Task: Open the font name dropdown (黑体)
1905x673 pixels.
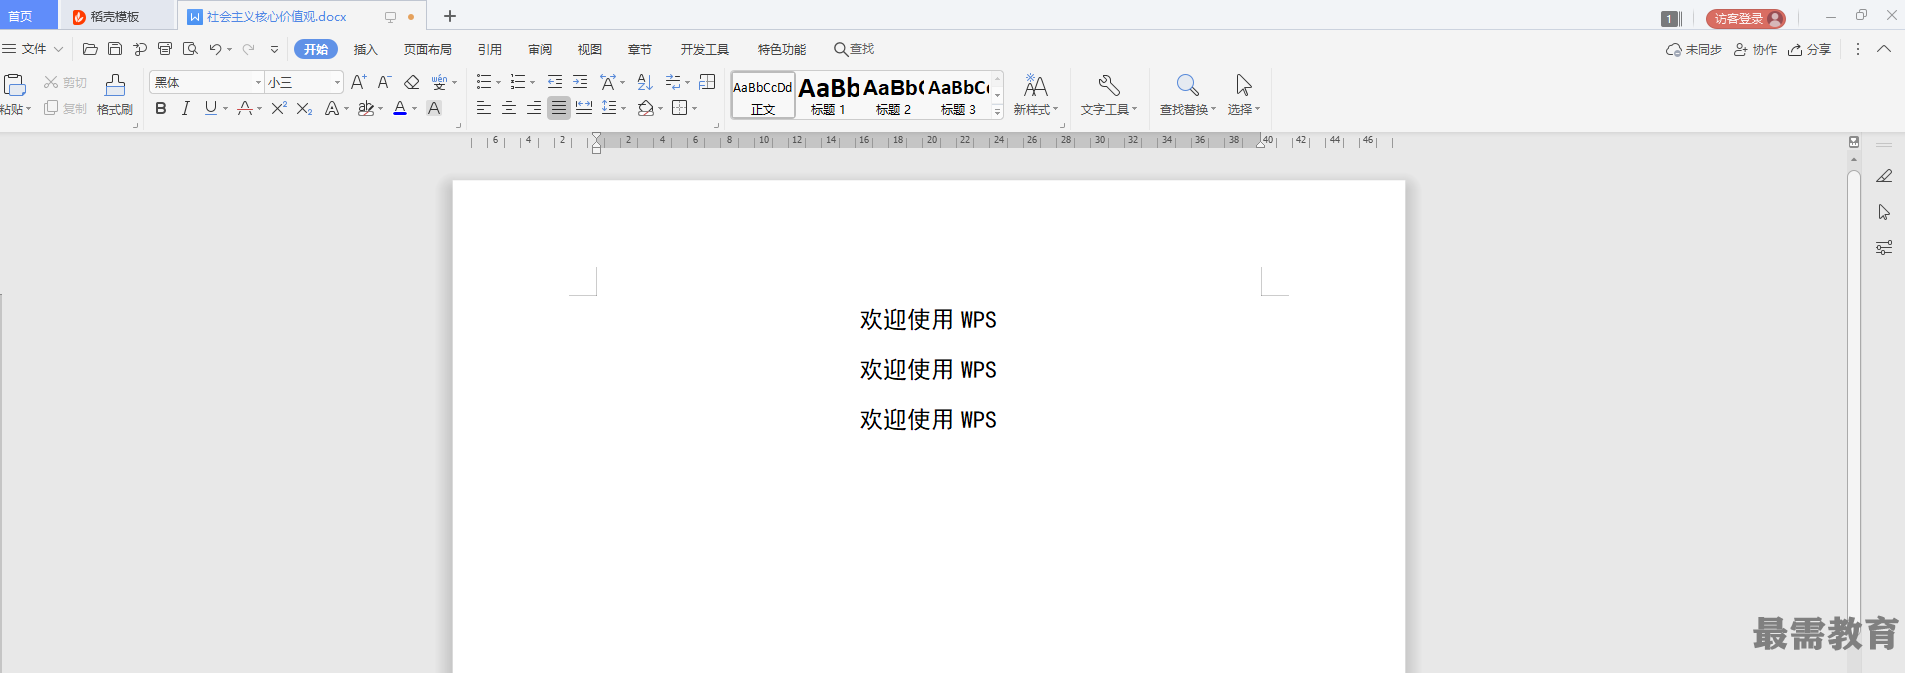Action: pos(258,82)
